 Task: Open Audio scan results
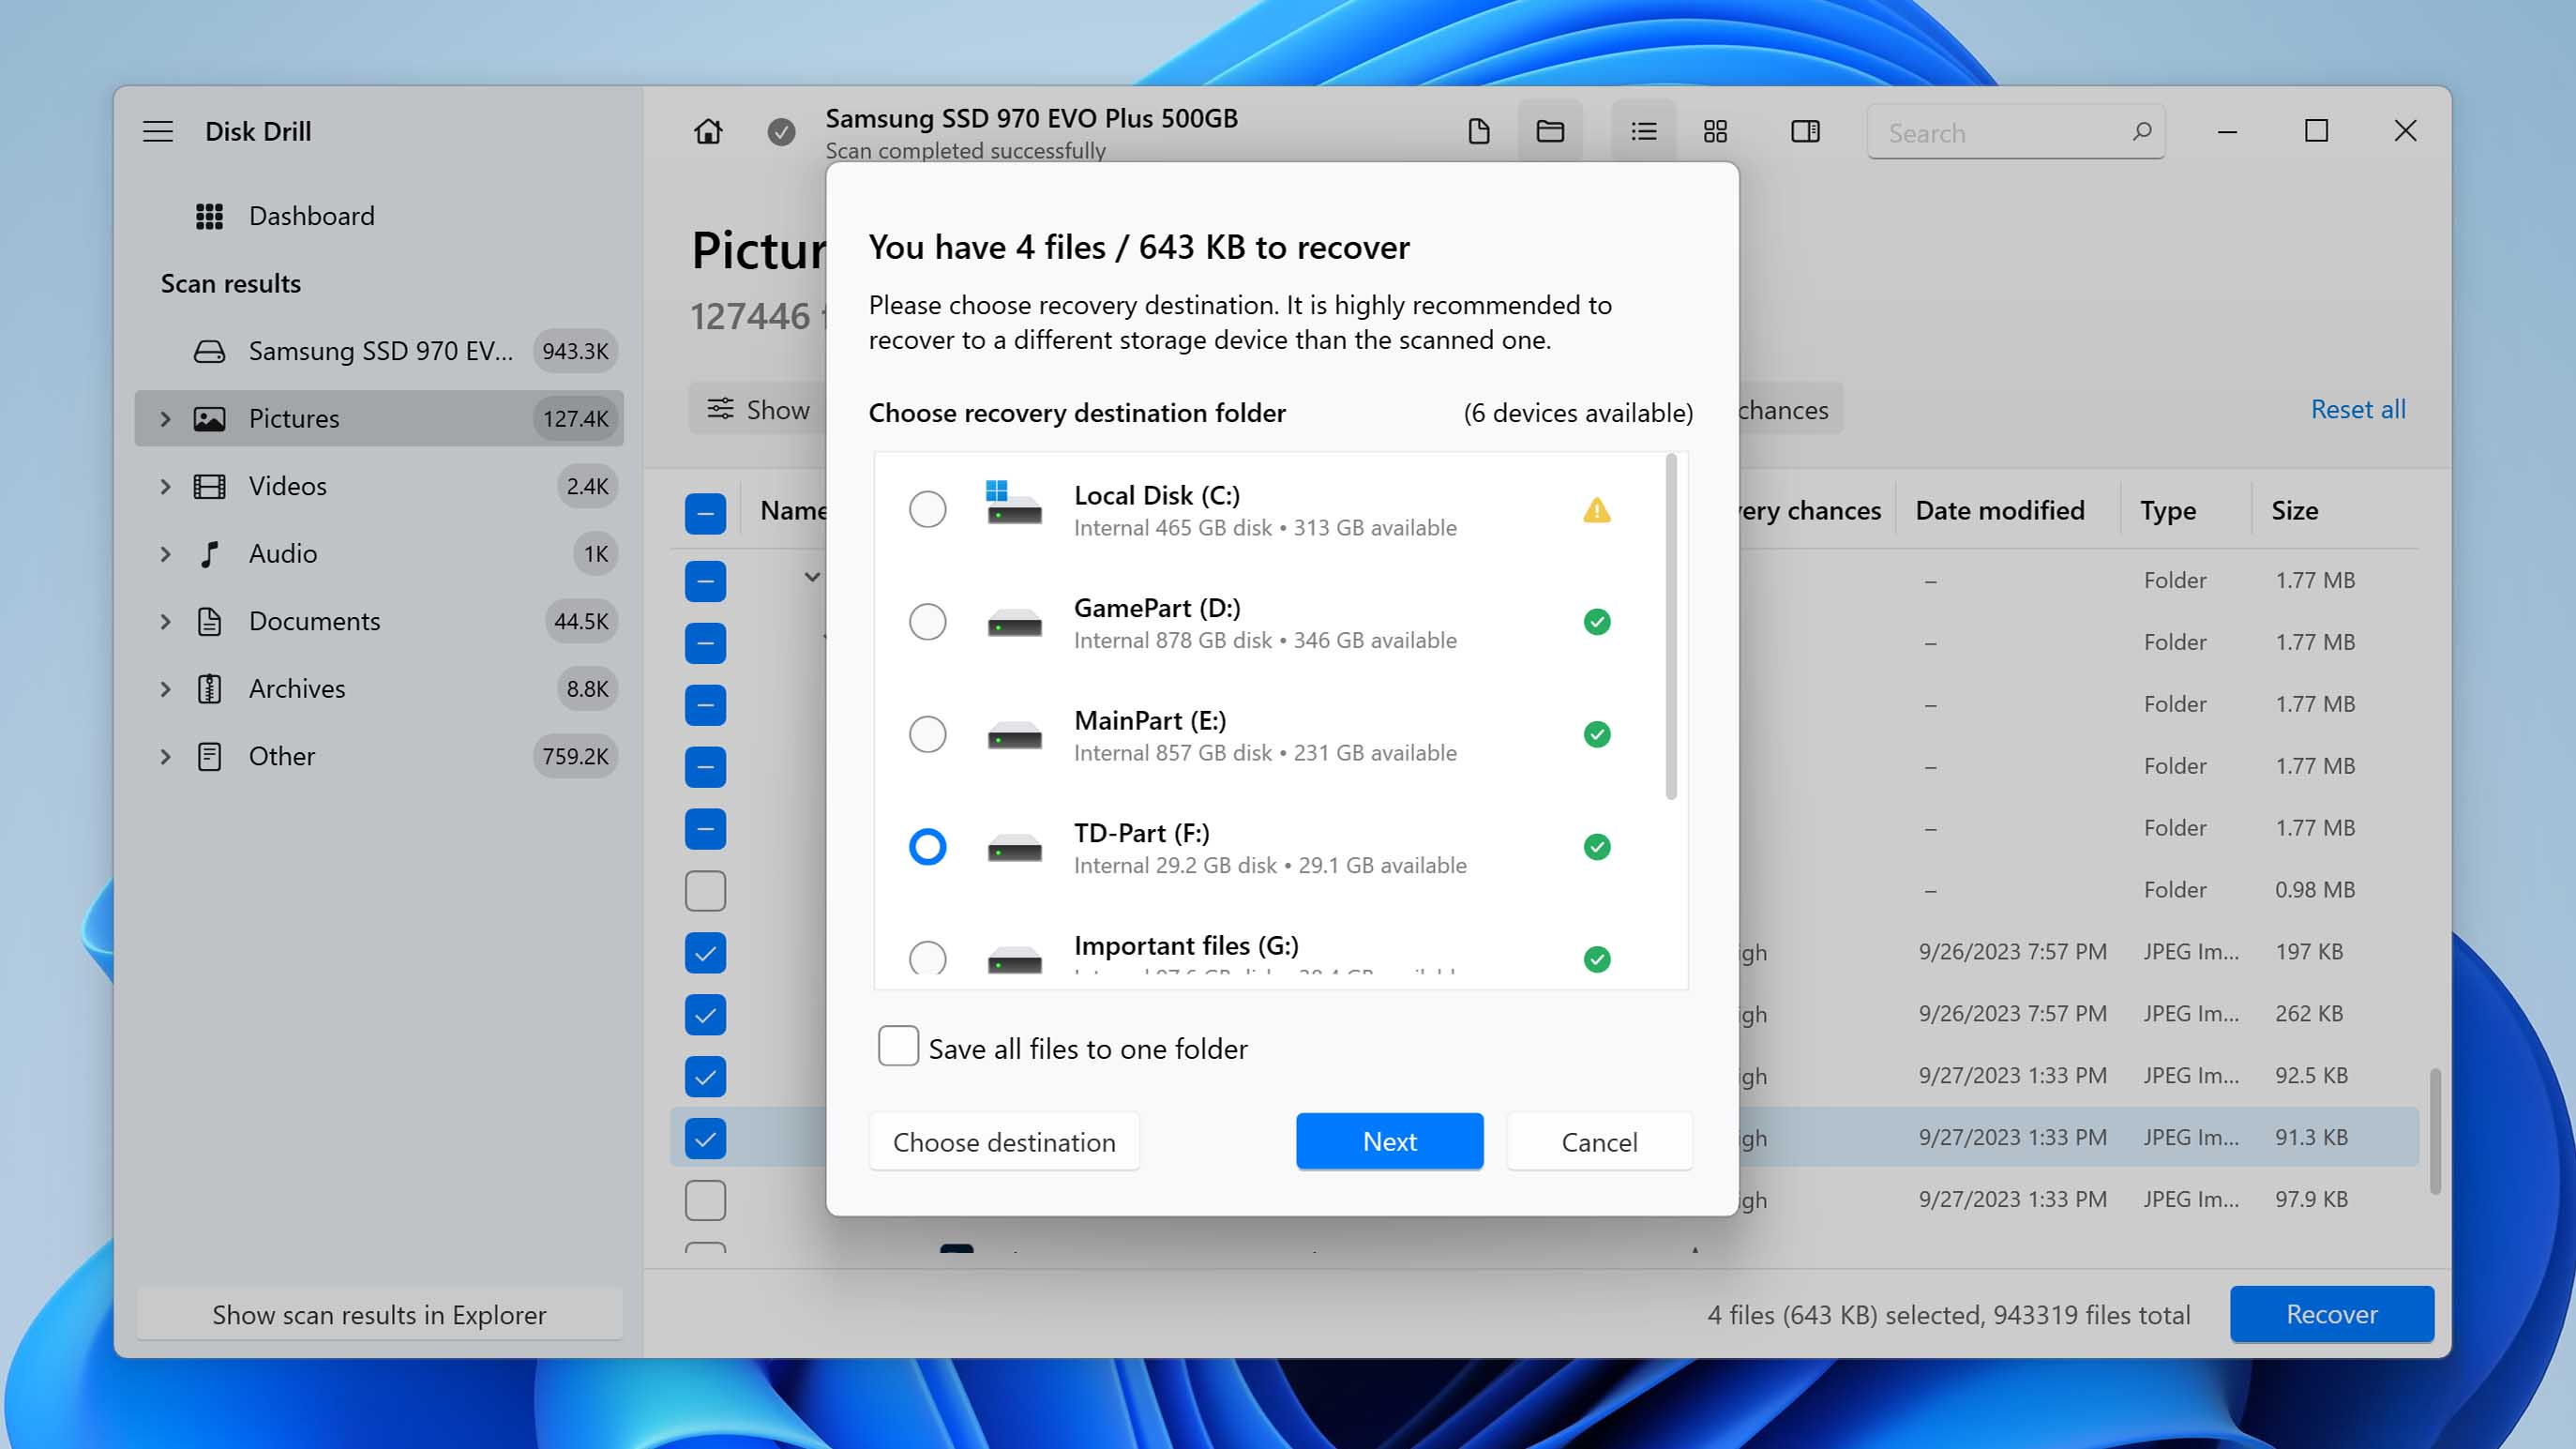(x=283, y=553)
